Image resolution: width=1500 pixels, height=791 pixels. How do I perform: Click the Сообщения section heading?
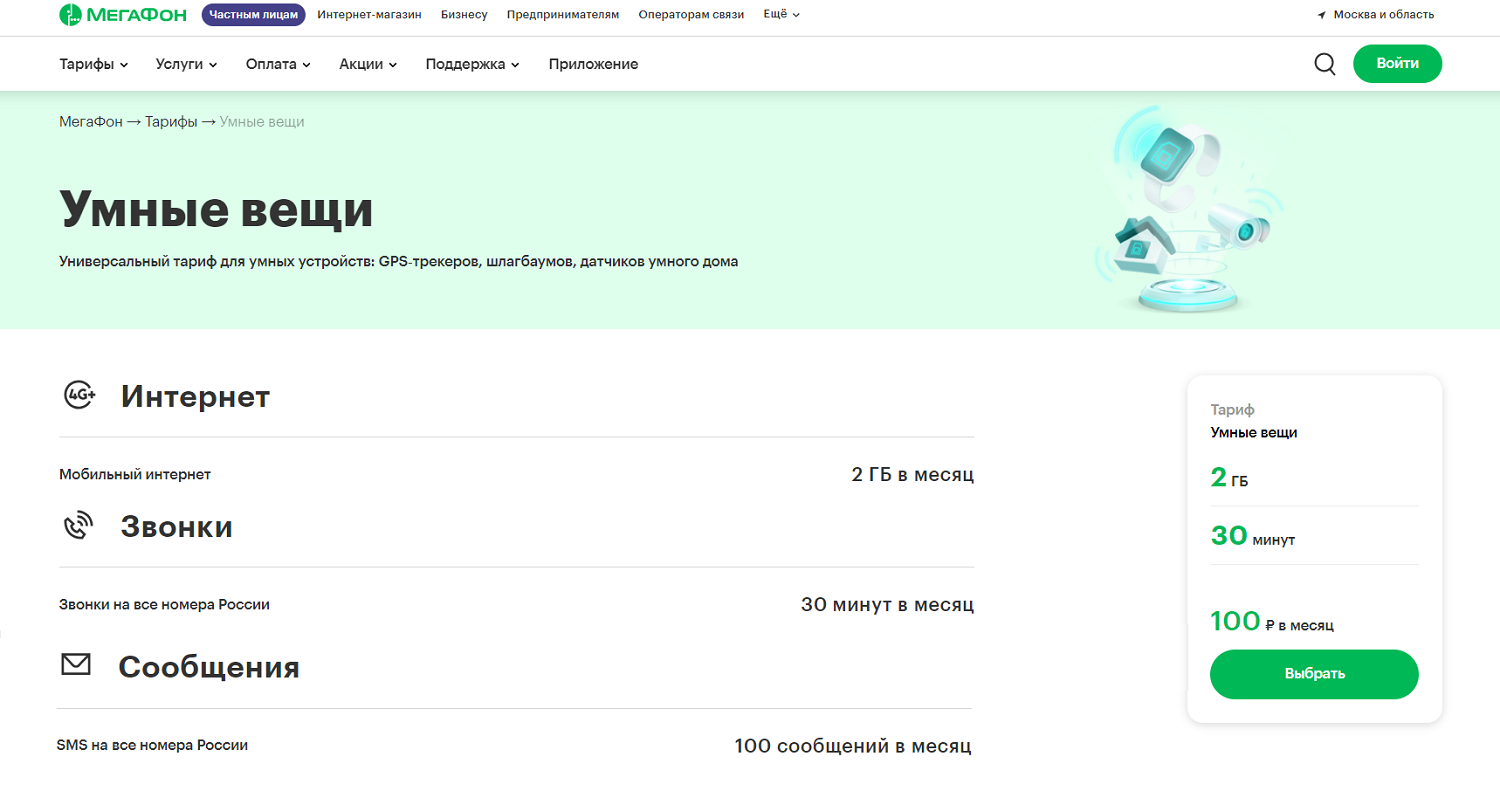209,667
